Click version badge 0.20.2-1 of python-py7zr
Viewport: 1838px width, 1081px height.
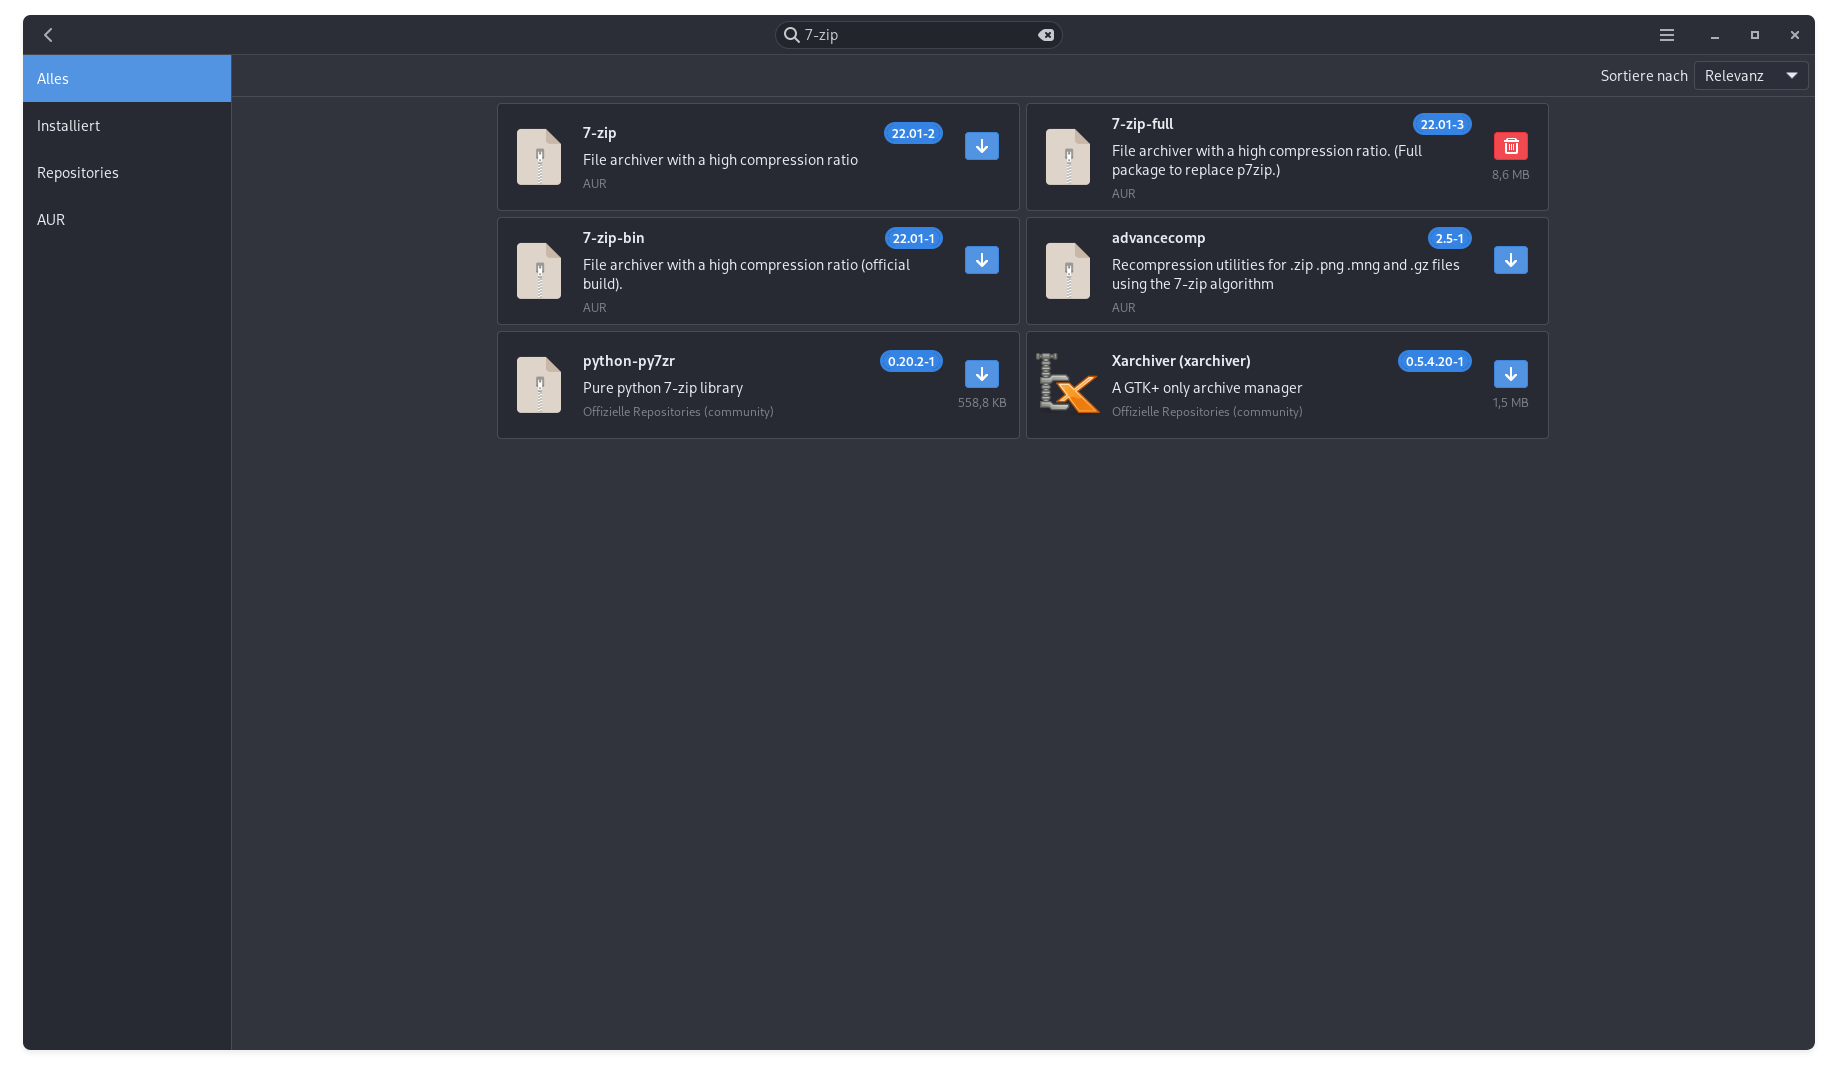pyautogui.click(x=910, y=362)
